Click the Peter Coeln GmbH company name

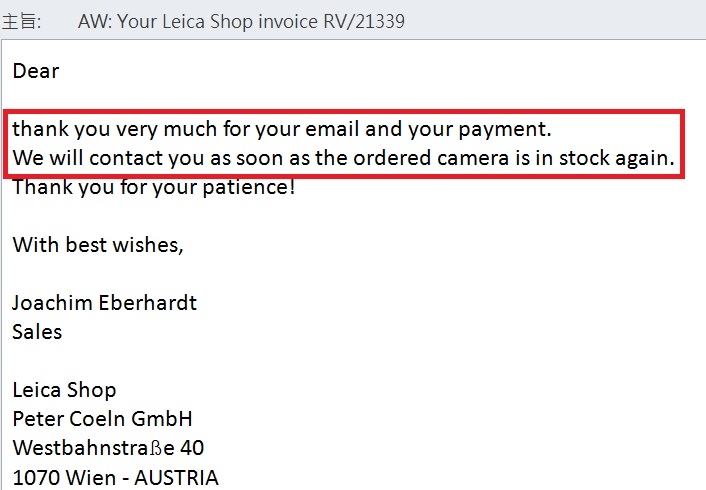(102, 419)
